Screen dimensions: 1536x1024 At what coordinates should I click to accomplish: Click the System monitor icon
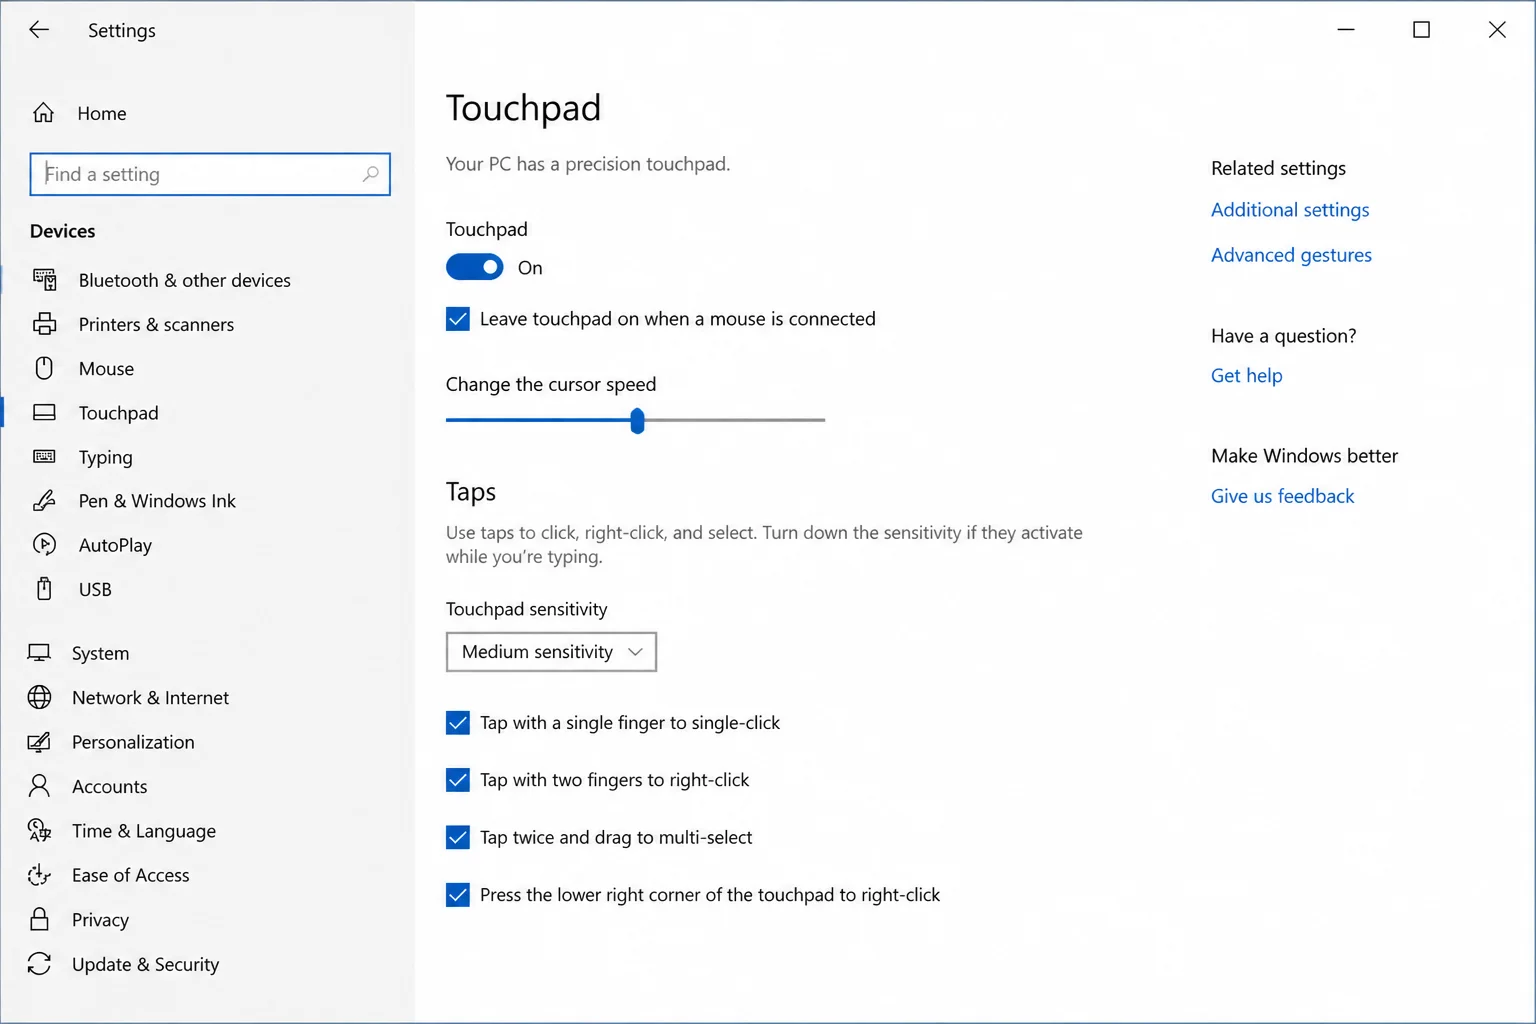pos(39,653)
